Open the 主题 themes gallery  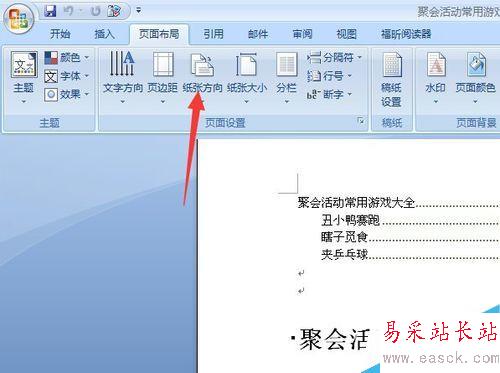point(24,77)
